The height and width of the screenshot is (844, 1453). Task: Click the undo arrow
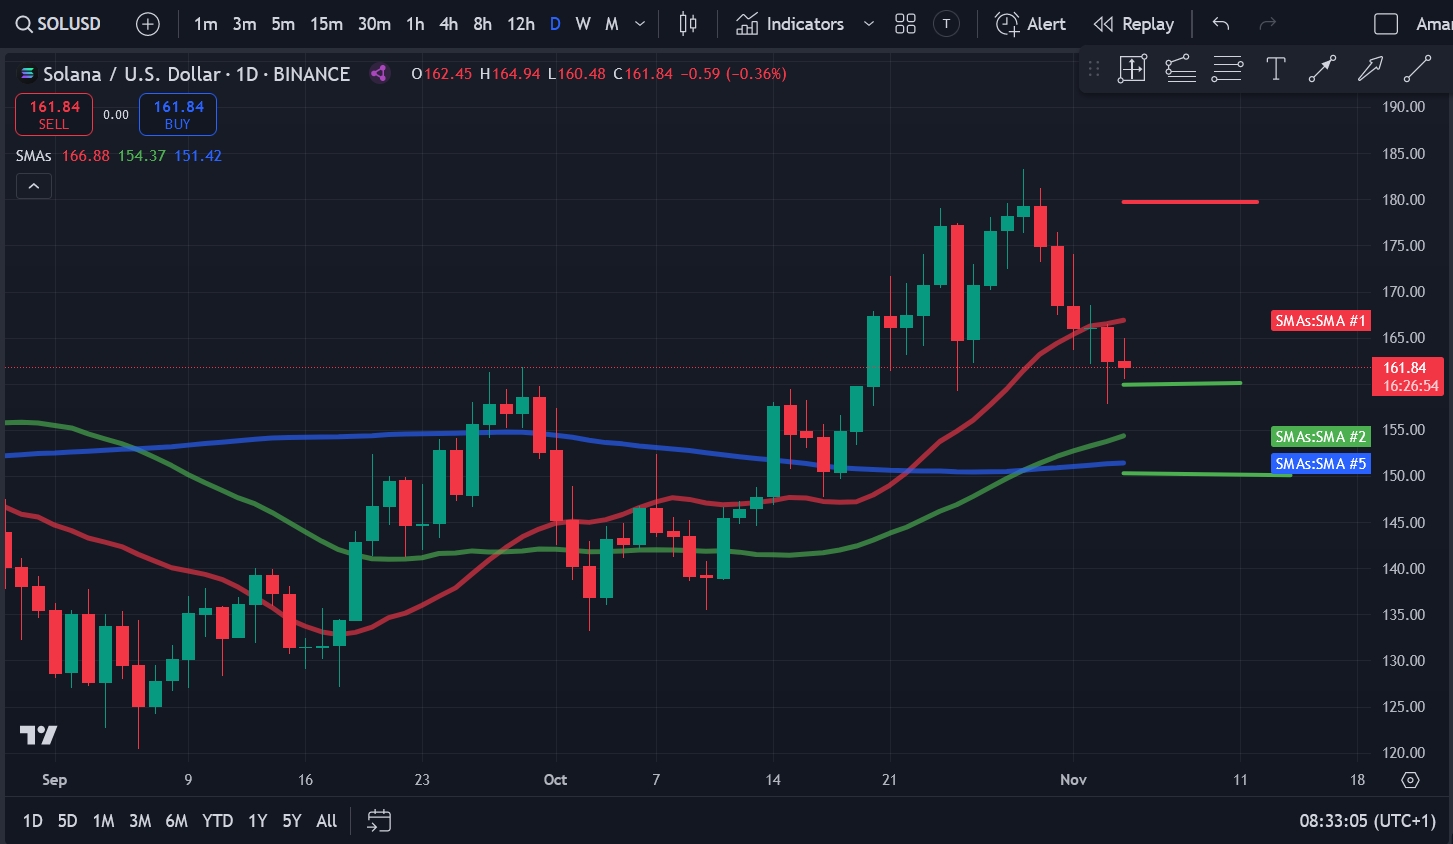(1220, 24)
